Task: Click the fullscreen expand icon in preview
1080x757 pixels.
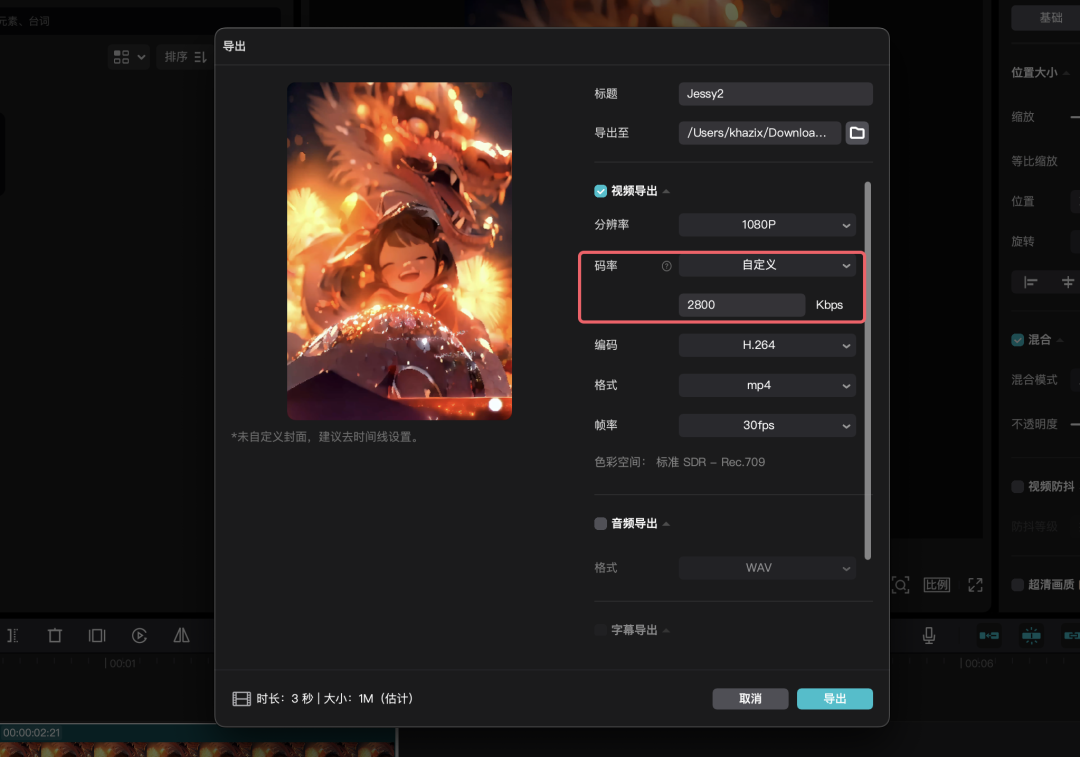Action: pyautogui.click(x=975, y=585)
